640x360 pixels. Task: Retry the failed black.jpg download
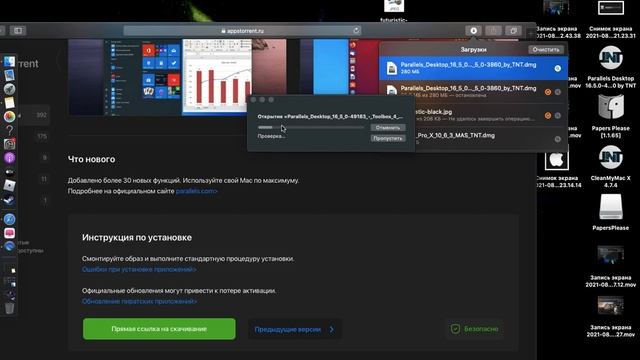point(548,116)
